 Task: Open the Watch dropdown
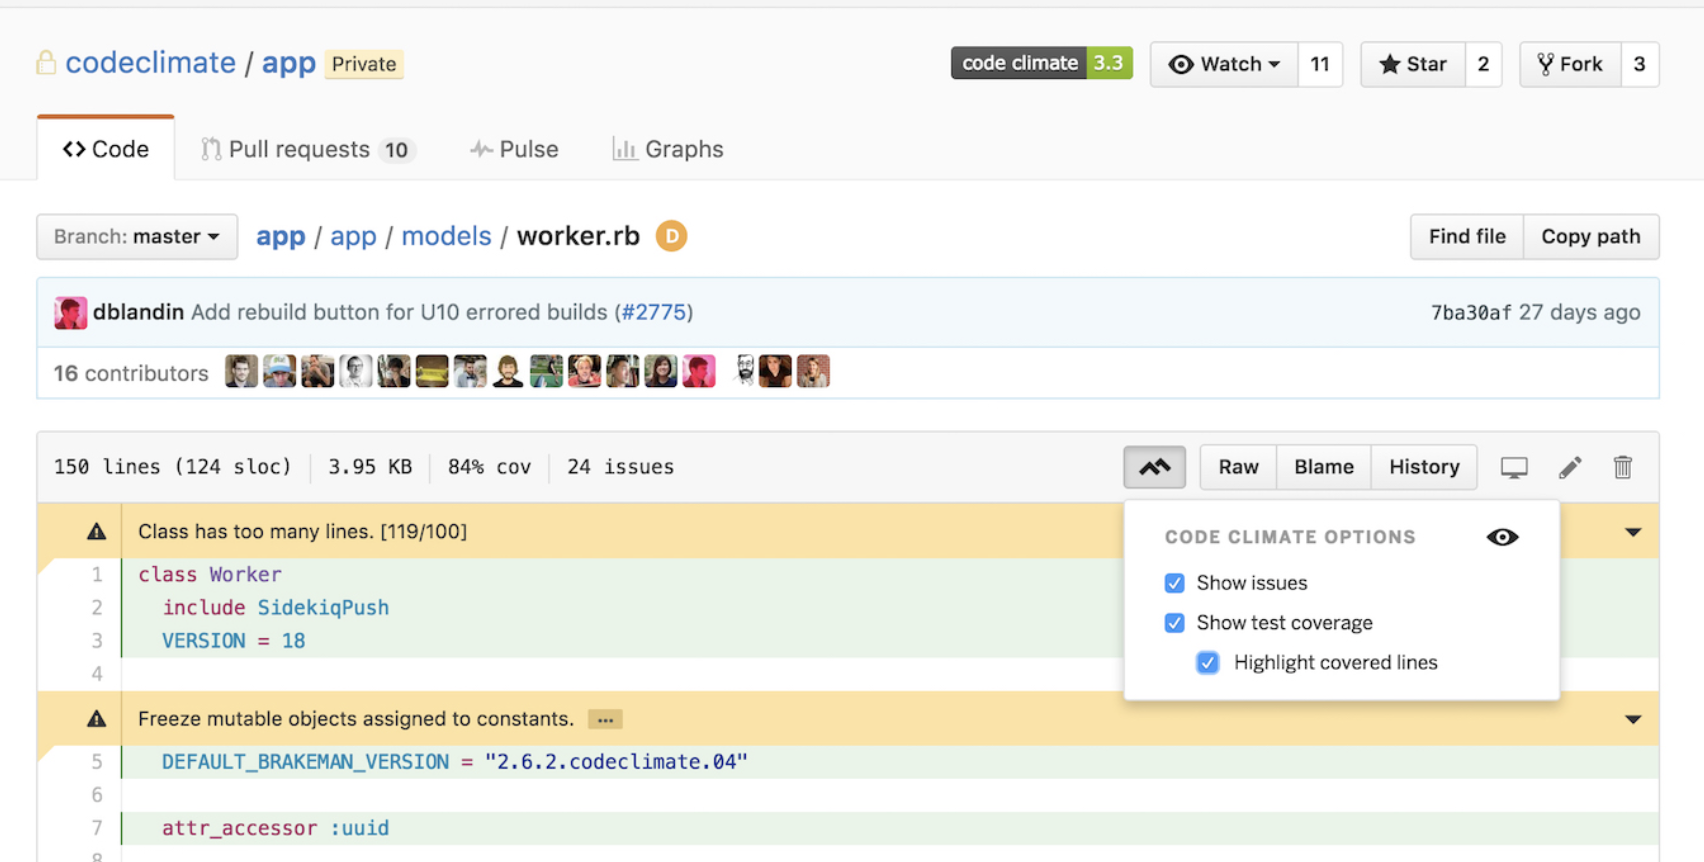(x=1224, y=64)
